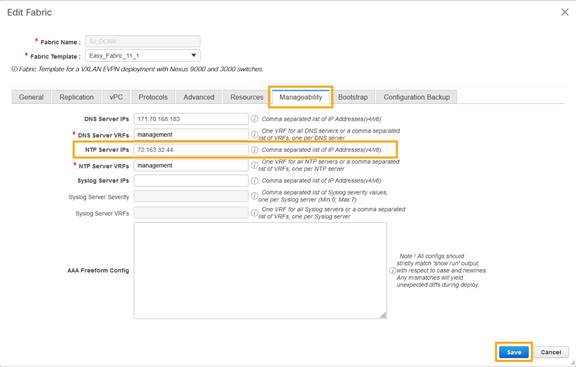Click the info icon before Fabric Template description
The image size is (576, 367).
click(x=14, y=69)
